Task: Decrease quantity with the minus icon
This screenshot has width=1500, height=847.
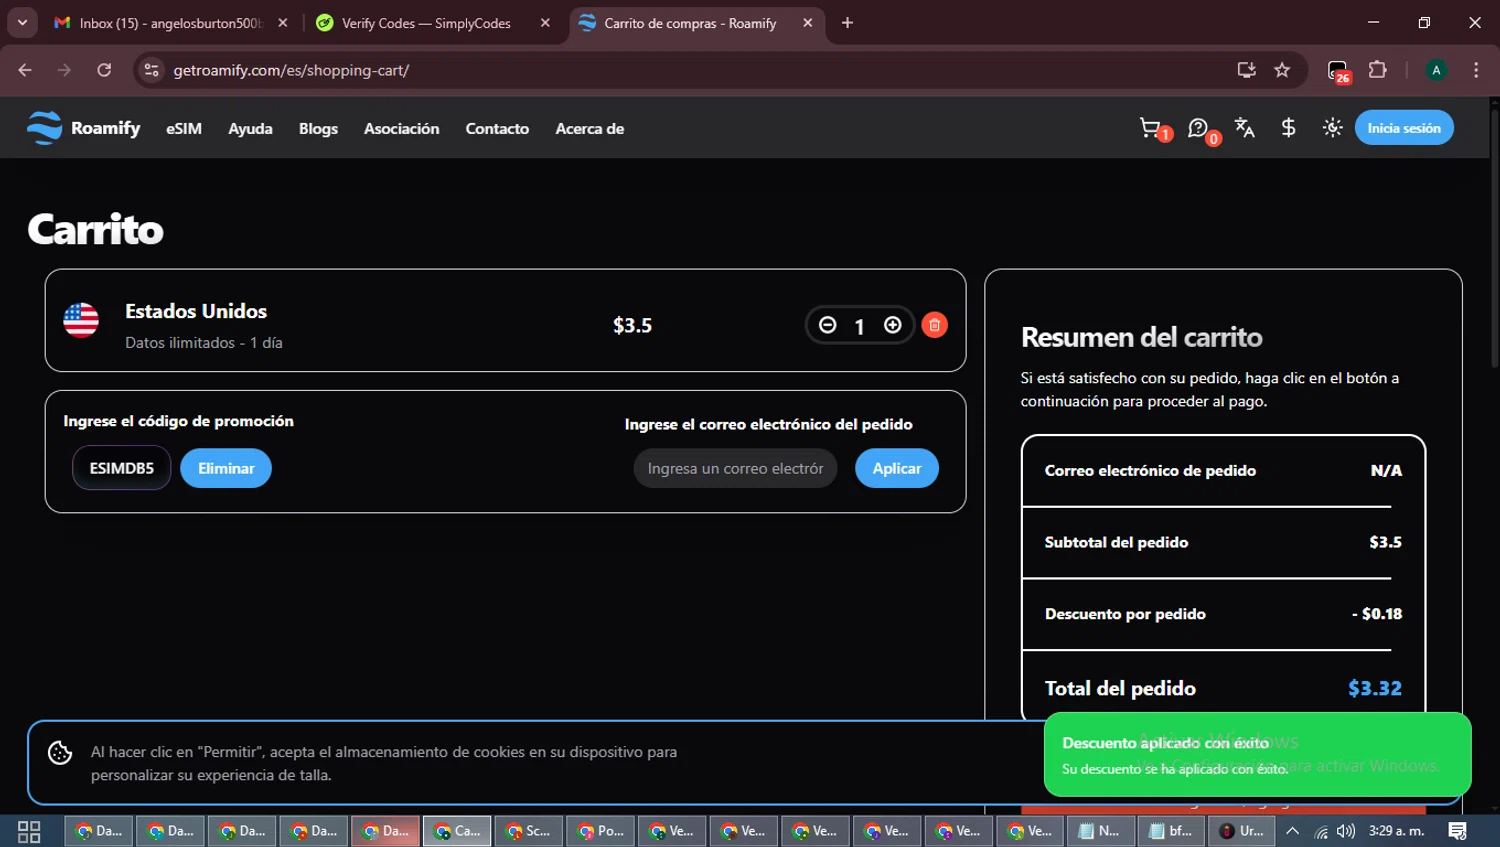Action: [827, 325]
